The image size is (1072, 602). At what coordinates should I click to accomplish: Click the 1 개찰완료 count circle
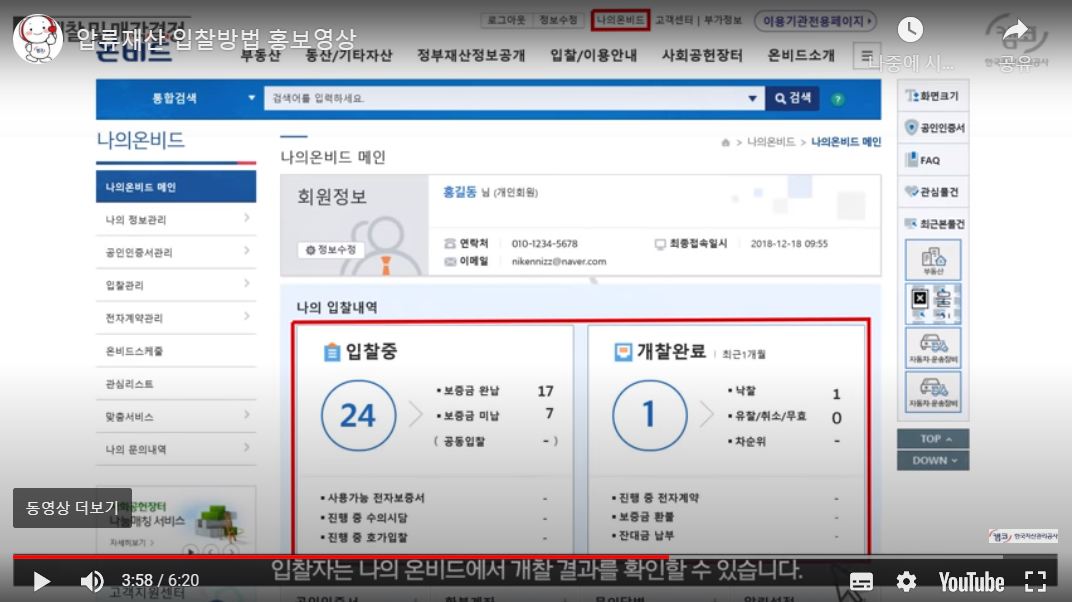pos(649,415)
